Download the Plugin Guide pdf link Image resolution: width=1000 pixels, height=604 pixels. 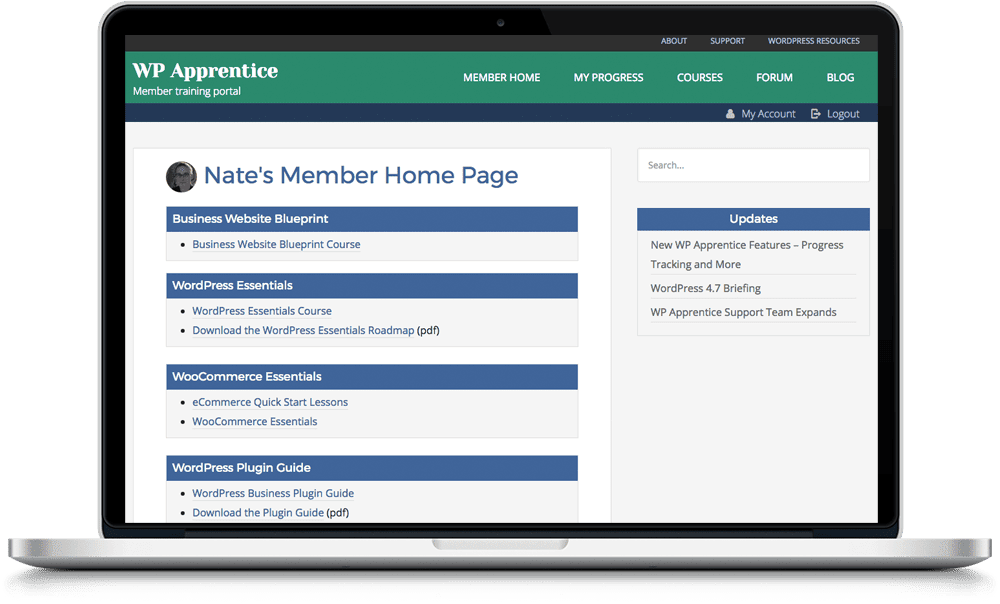click(258, 513)
